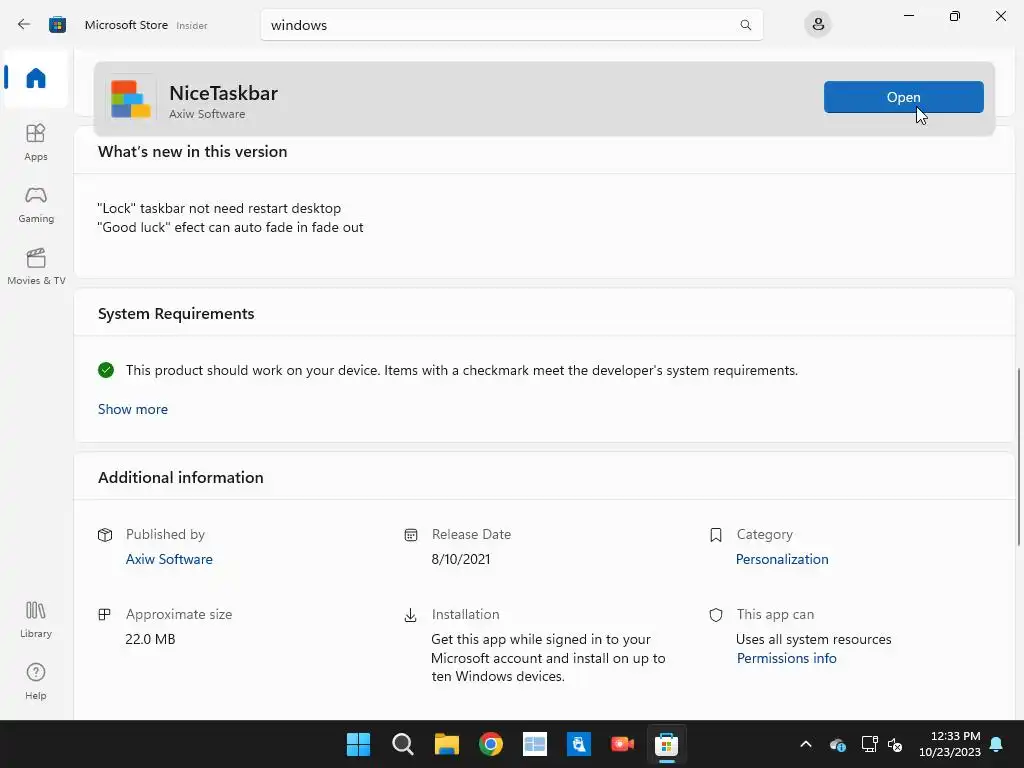Click the page vertical scrollbar thumb
This screenshot has height=768, width=1024.
coord(1018,457)
